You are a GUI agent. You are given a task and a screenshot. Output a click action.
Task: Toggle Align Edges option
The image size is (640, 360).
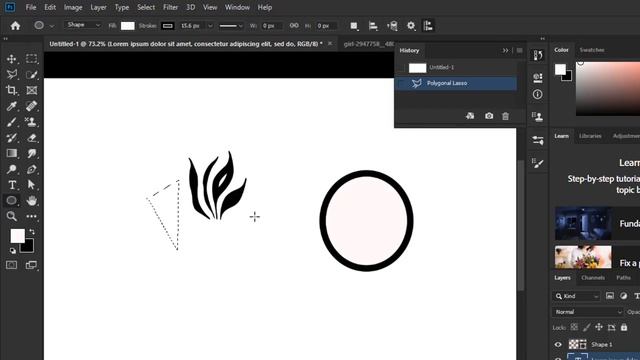(428, 26)
